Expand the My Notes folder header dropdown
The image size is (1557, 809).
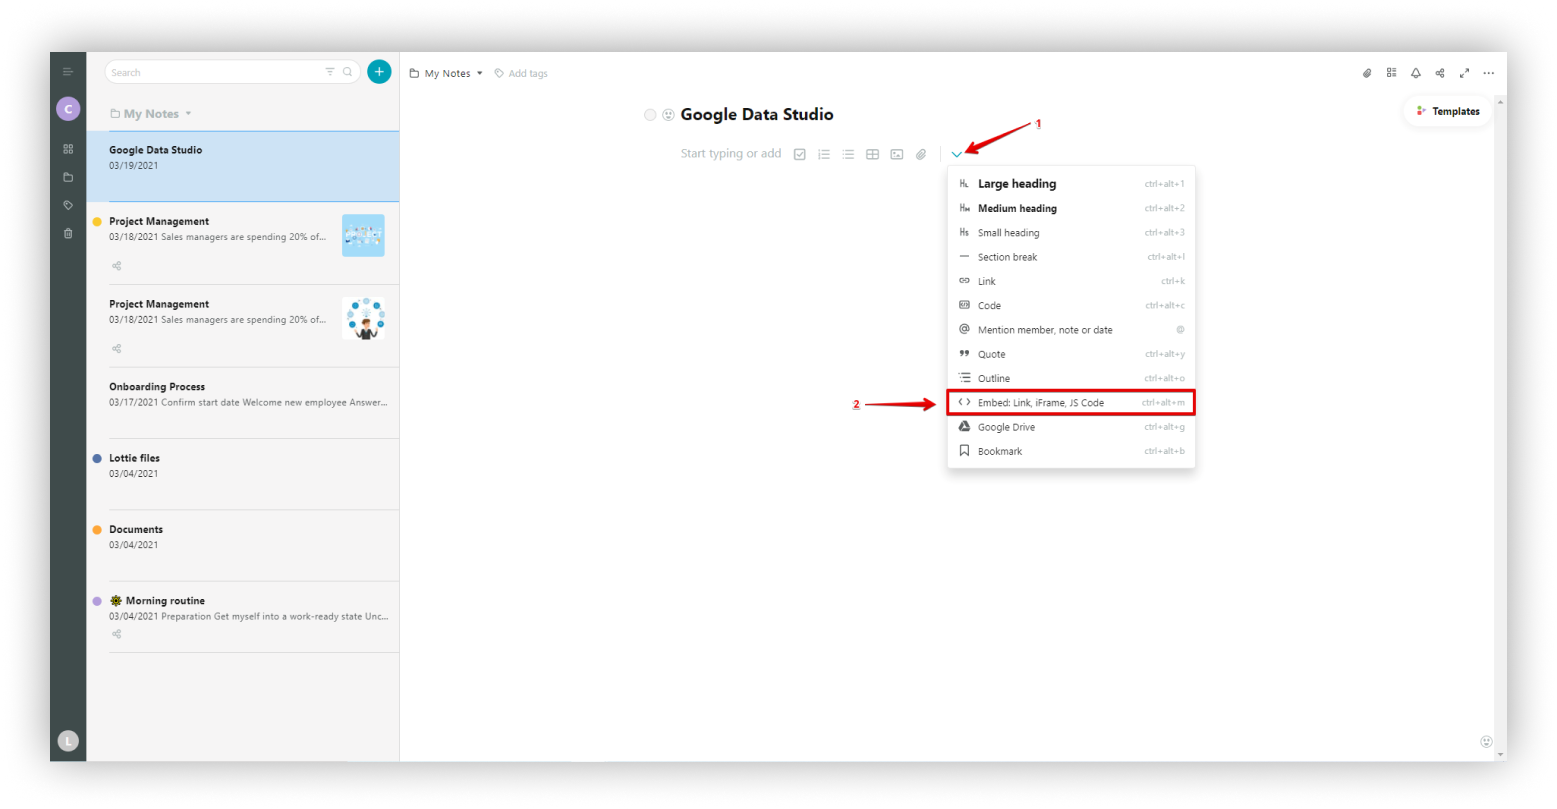pos(151,114)
